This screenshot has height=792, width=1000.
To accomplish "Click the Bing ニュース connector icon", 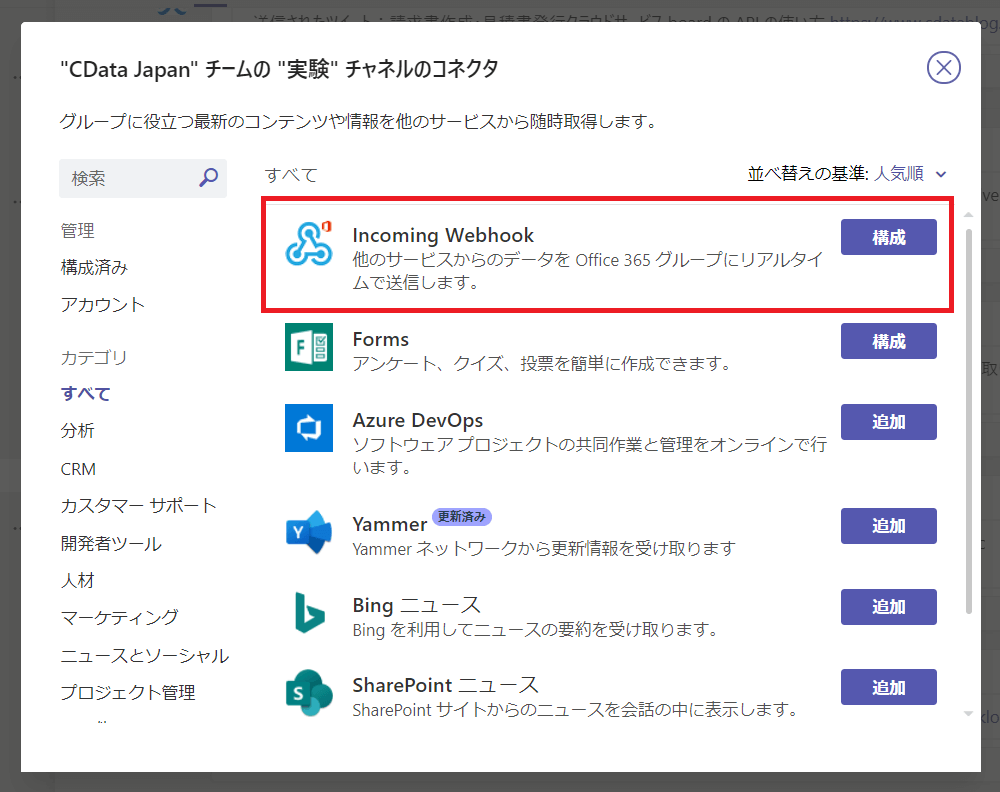I will (x=309, y=613).
